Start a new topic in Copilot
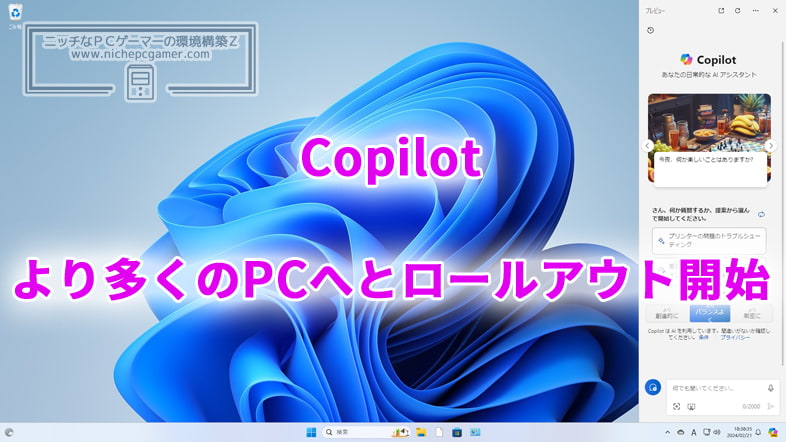This screenshot has height=442, width=786. pyautogui.click(x=652, y=387)
